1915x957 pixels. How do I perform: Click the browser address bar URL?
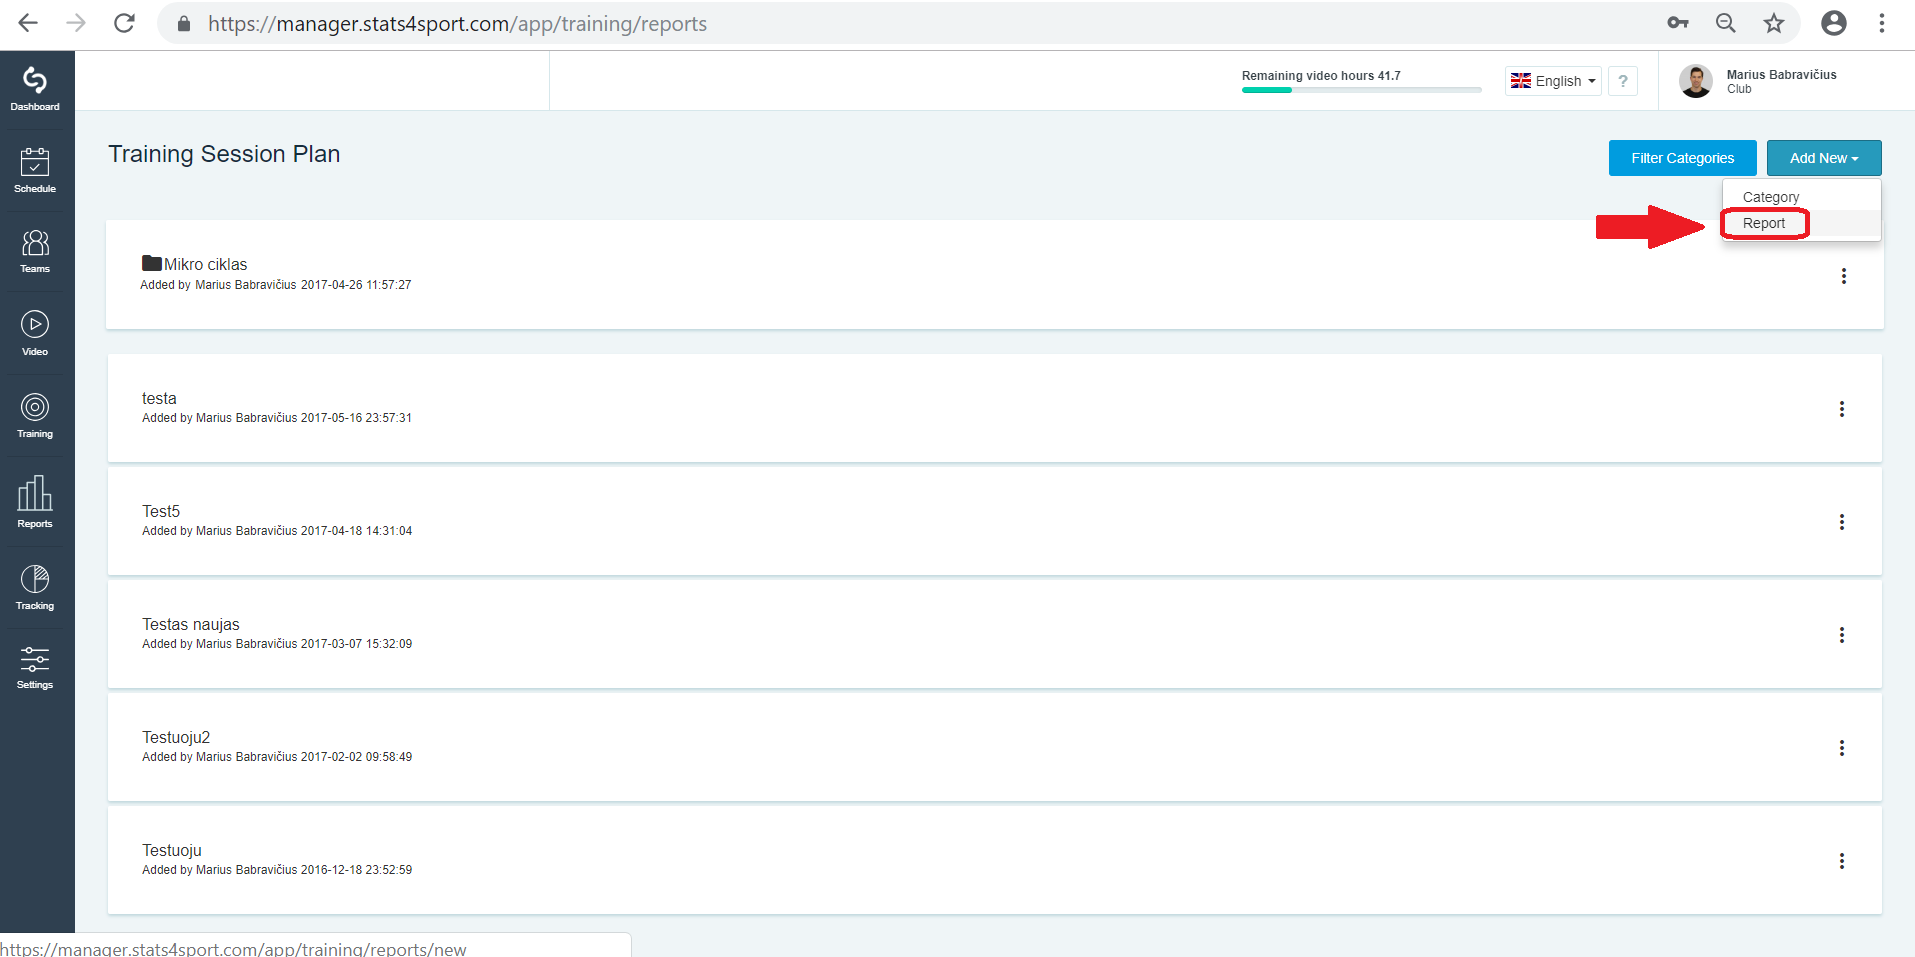pos(457,23)
